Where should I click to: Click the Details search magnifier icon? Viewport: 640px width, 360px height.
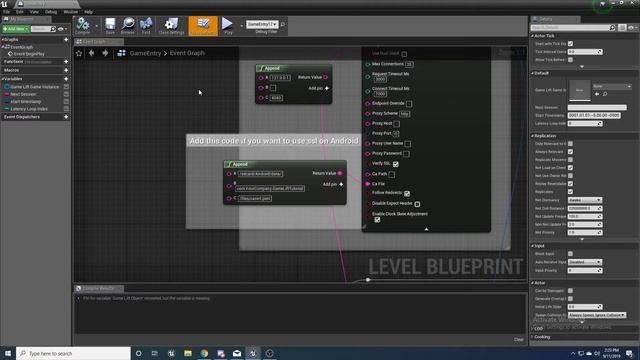(612, 28)
